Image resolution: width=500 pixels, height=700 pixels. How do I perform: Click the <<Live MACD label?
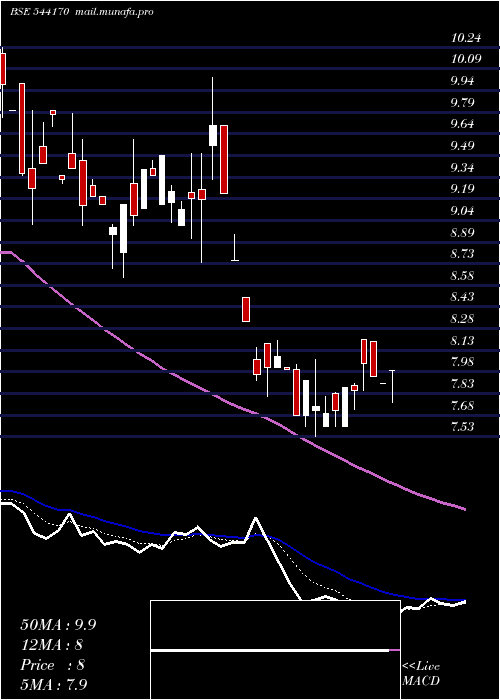[x=421, y=674]
